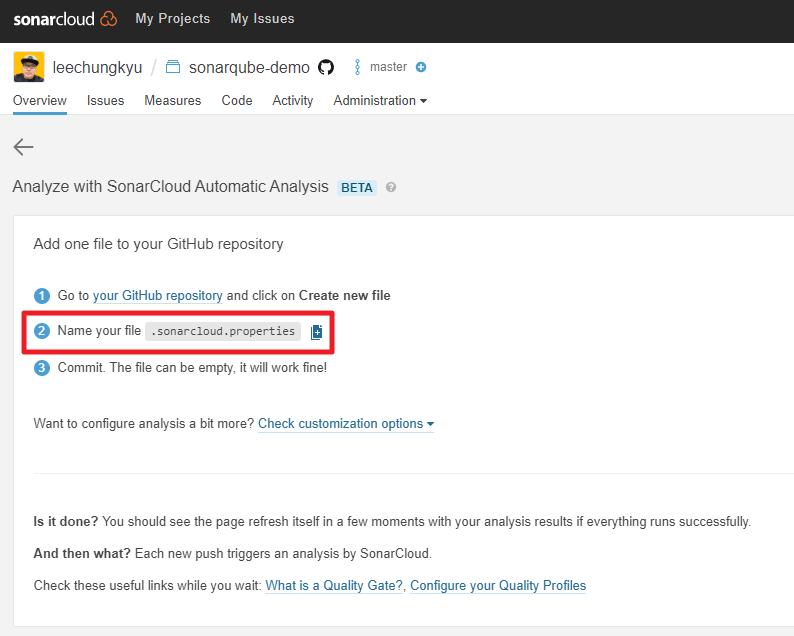Viewport: 794px width, 636px height.
Task: Click the blue plus icon beside master
Action: (x=421, y=67)
